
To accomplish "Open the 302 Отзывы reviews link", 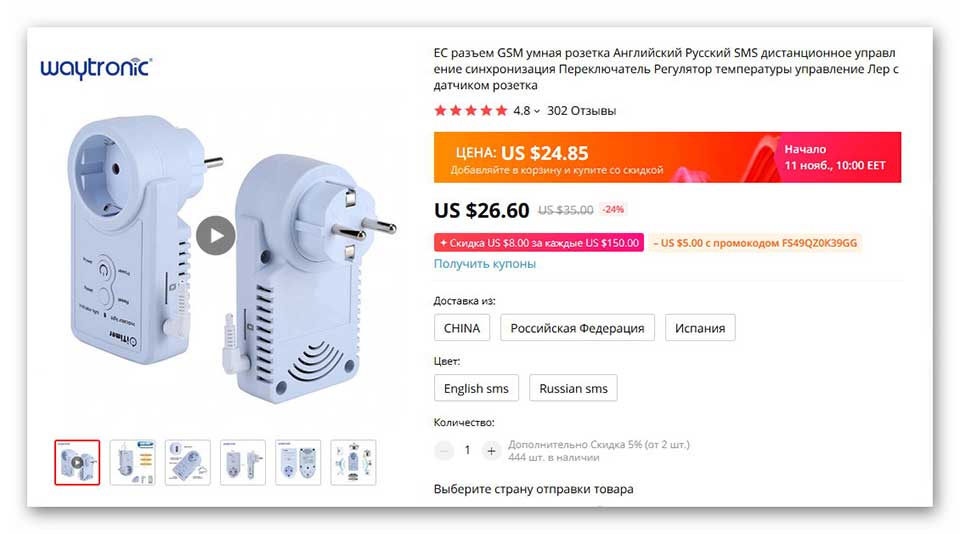I will [581, 111].
